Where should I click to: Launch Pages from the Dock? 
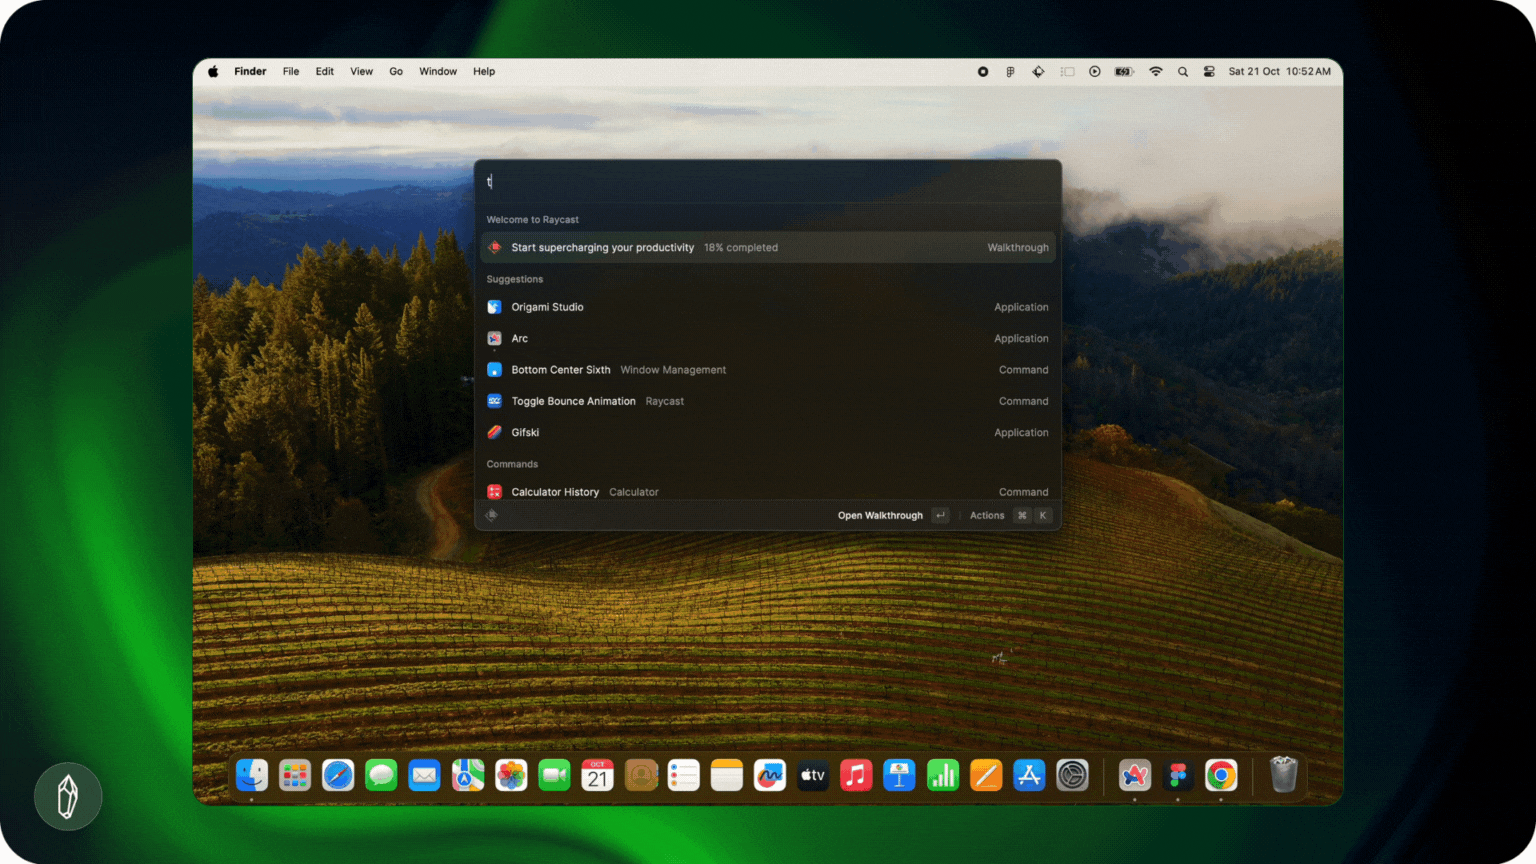[986, 775]
